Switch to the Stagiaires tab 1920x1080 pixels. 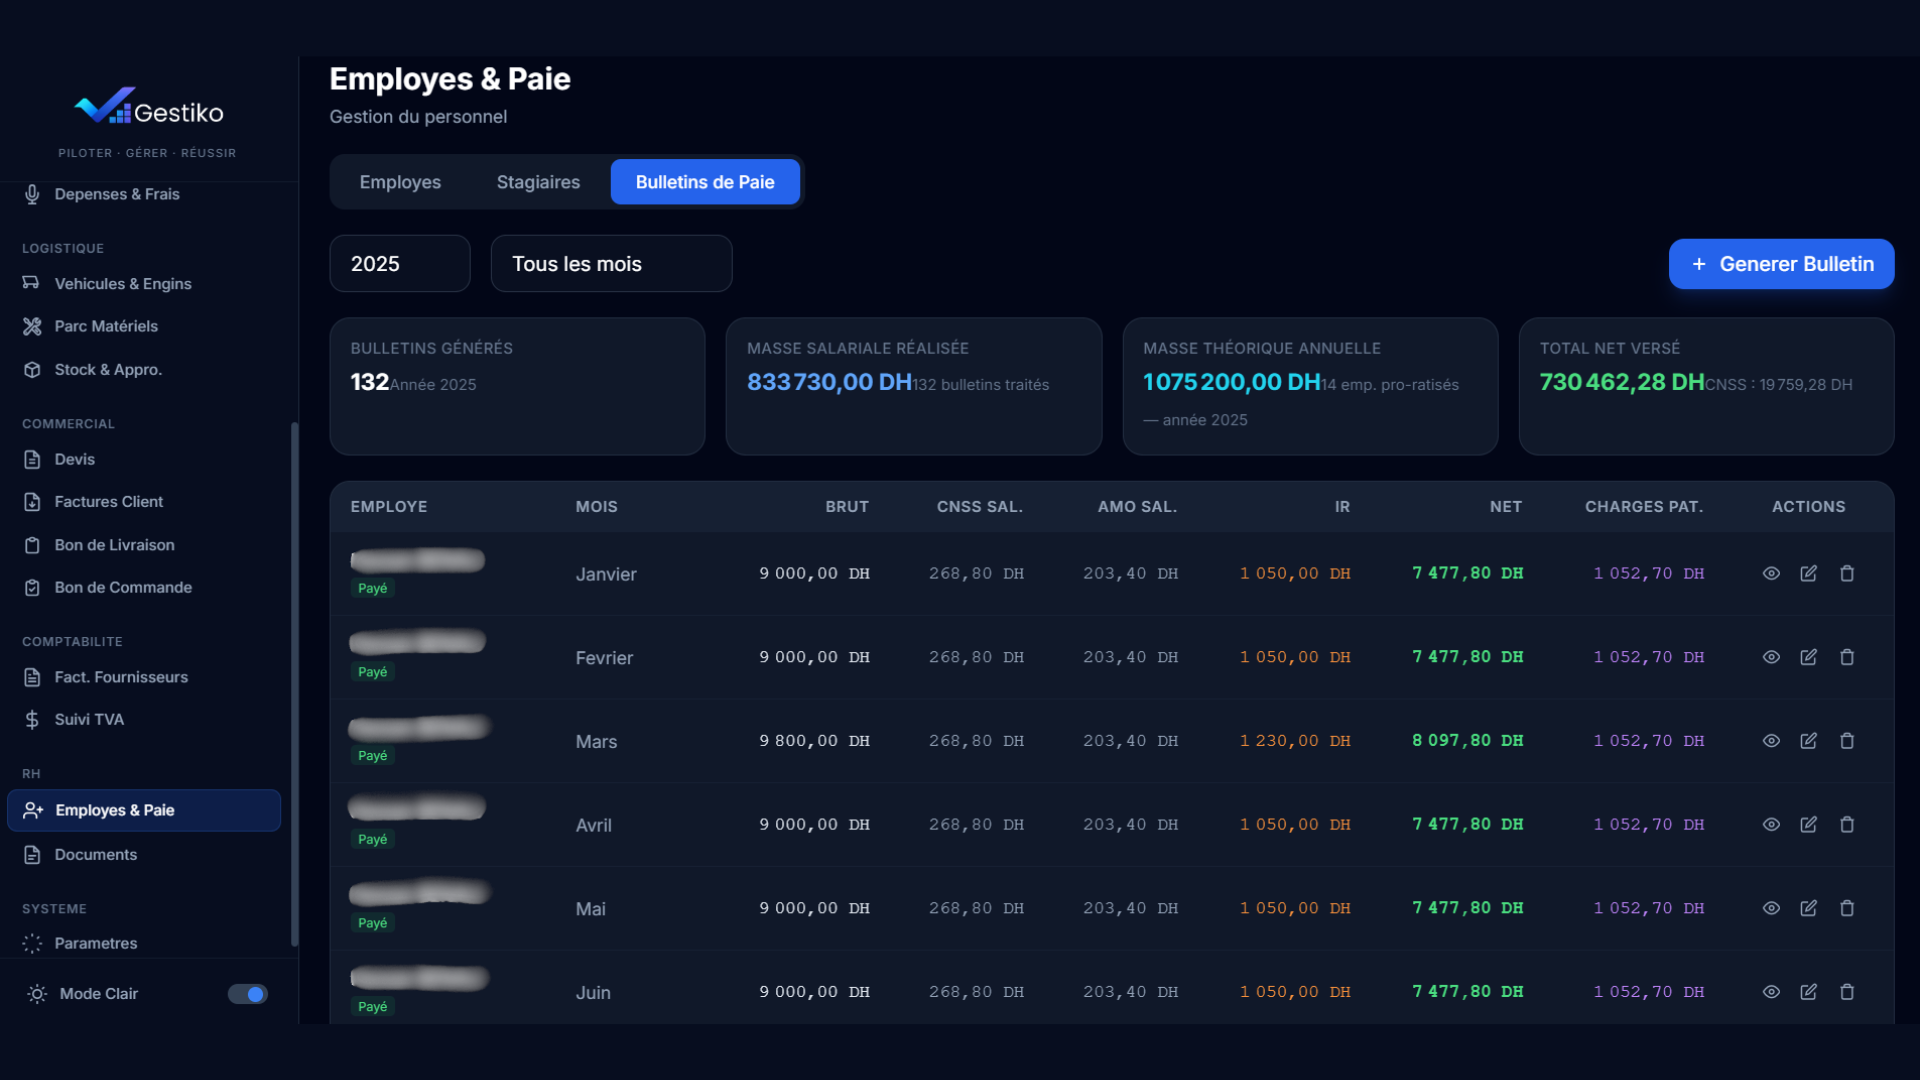pyautogui.click(x=538, y=181)
